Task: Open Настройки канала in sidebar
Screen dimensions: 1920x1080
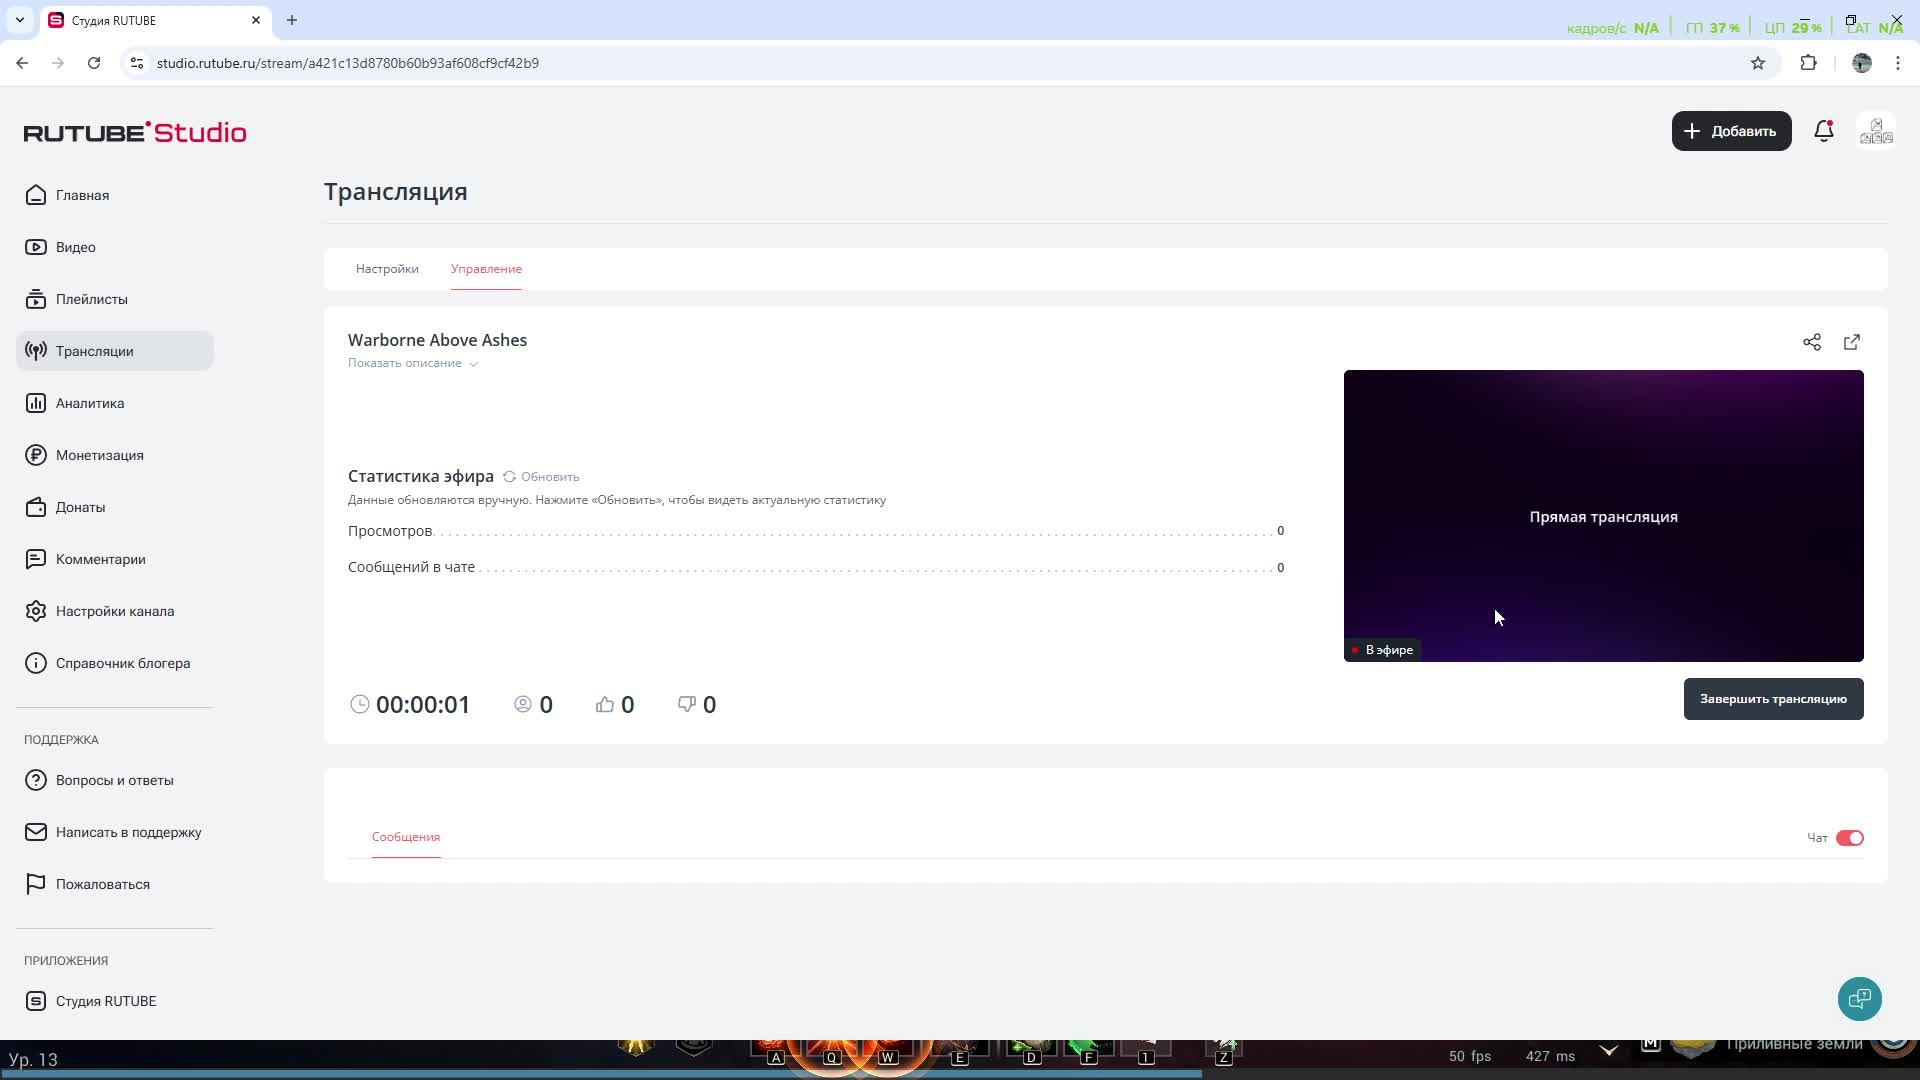Action: [114, 611]
